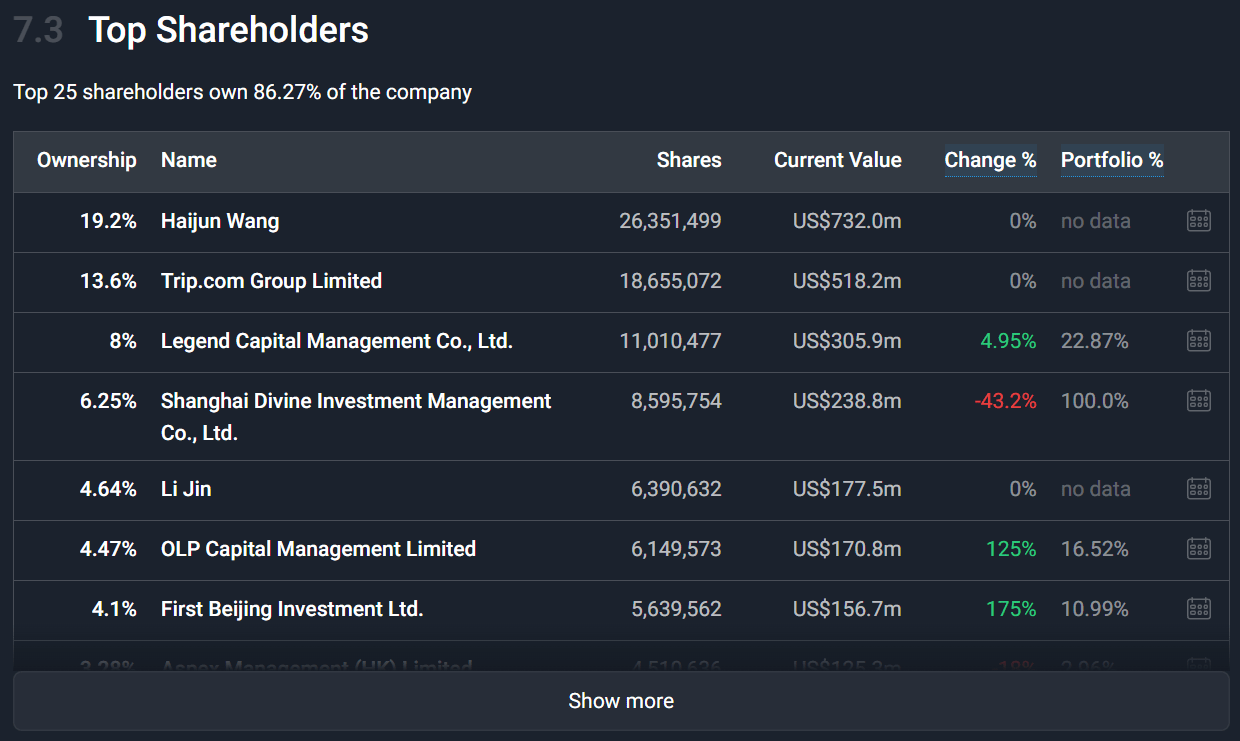Click the 4.47% ownership value
1240x741 pixels.
point(108,549)
